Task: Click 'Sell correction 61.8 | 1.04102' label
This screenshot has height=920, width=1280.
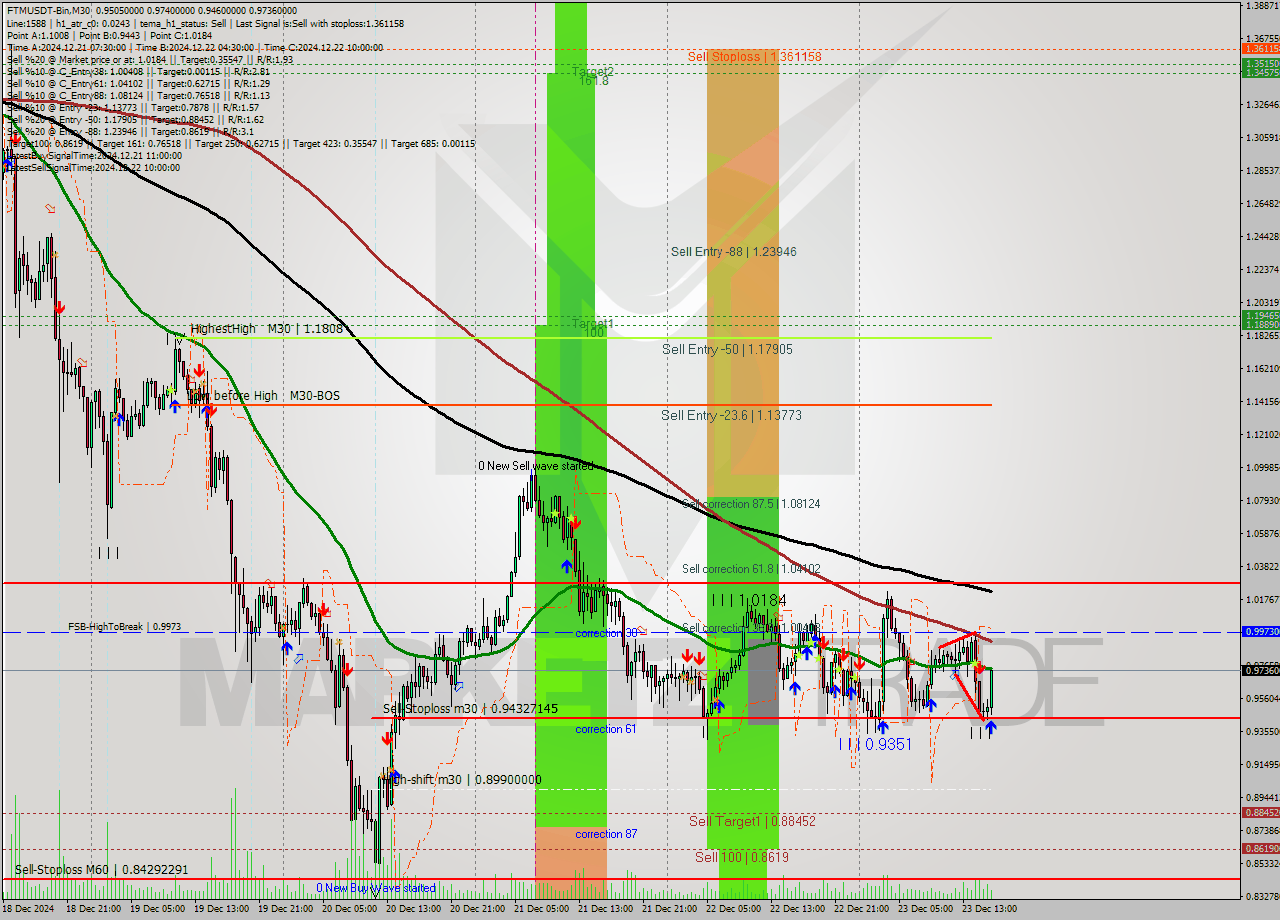Action: point(751,569)
